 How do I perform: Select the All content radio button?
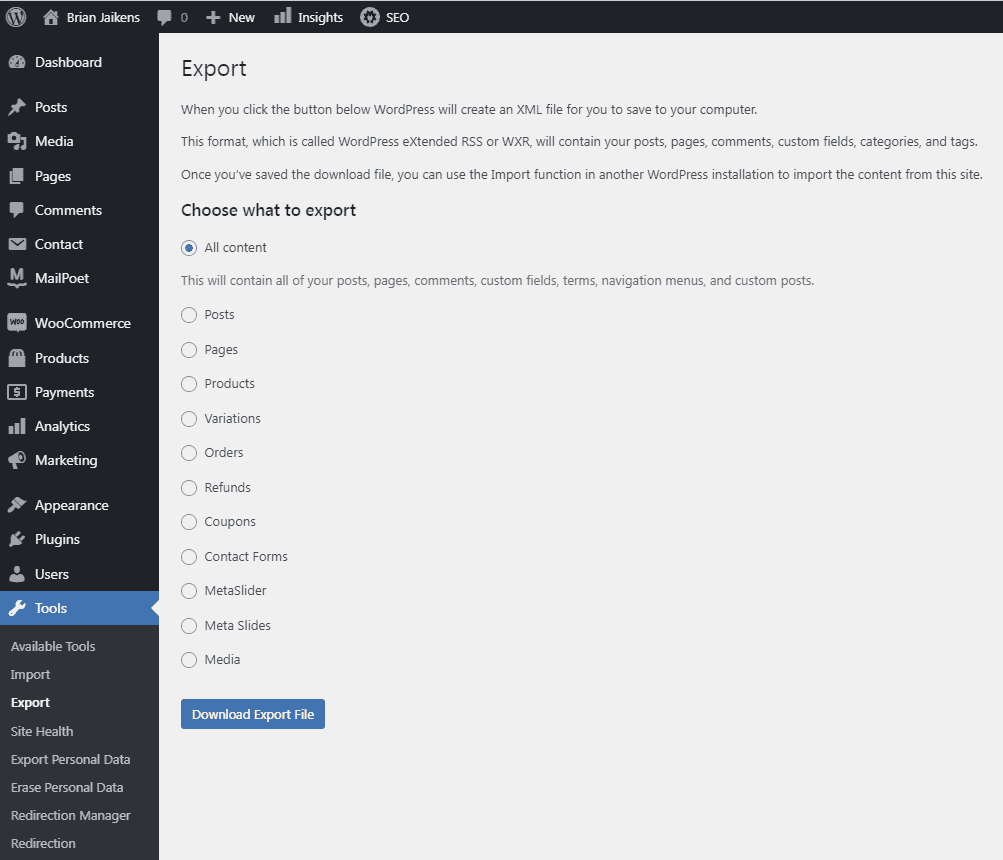[x=189, y=248]
